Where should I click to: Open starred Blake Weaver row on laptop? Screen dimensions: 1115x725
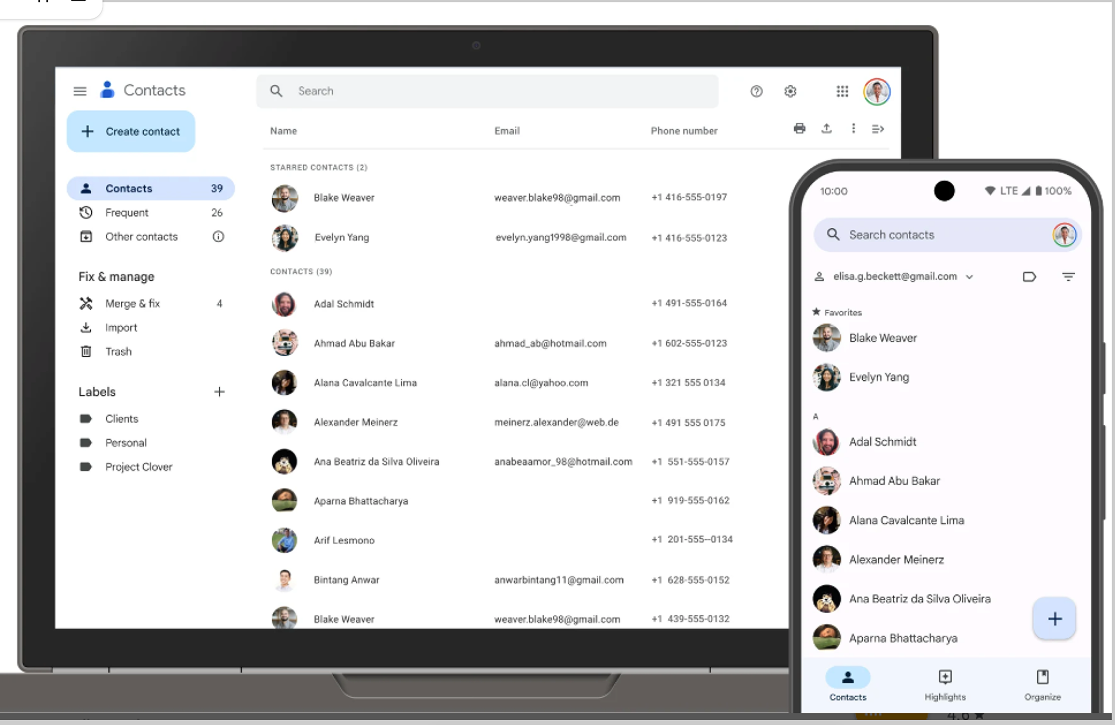[x=526, y=198]
